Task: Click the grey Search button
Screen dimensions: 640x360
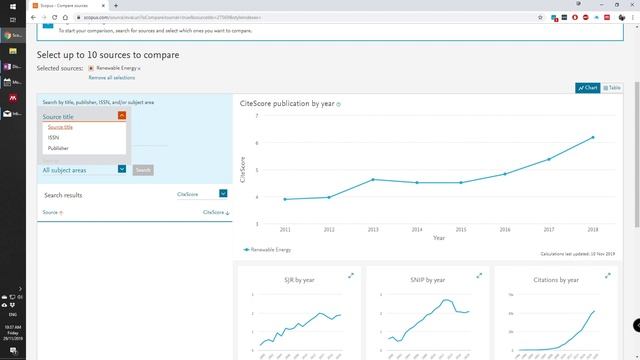Action: [x=143, y=170]
